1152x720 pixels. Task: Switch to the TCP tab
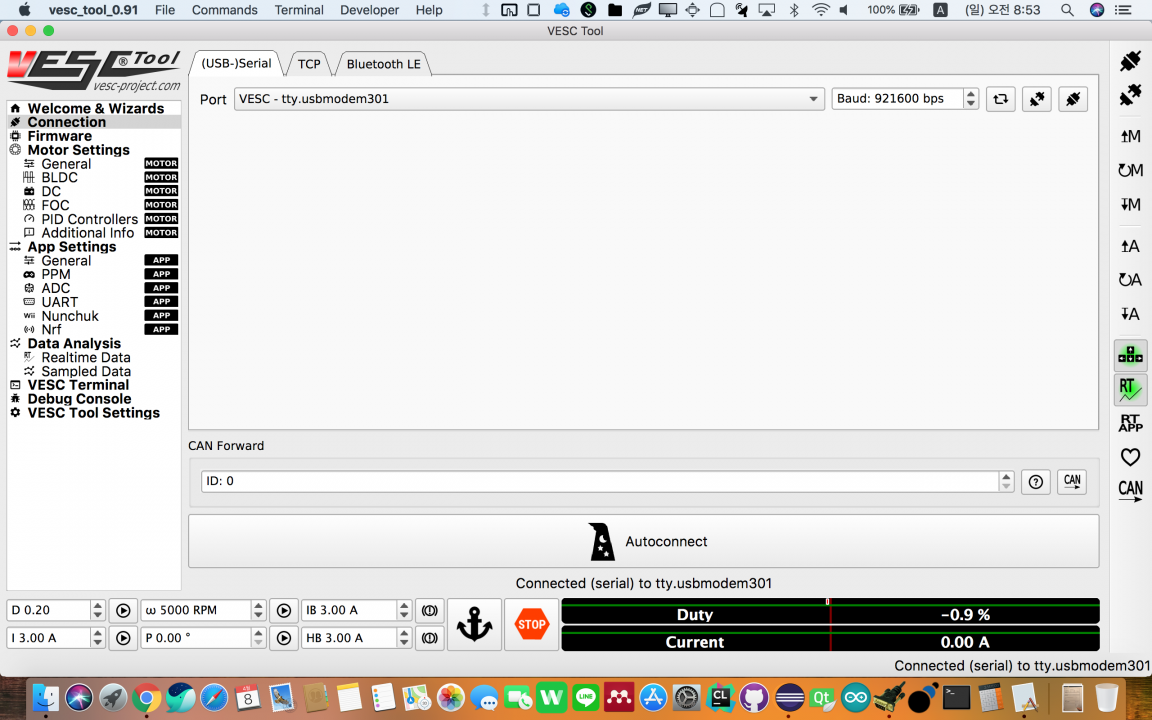pyautogui.click(x=309, y=64)
